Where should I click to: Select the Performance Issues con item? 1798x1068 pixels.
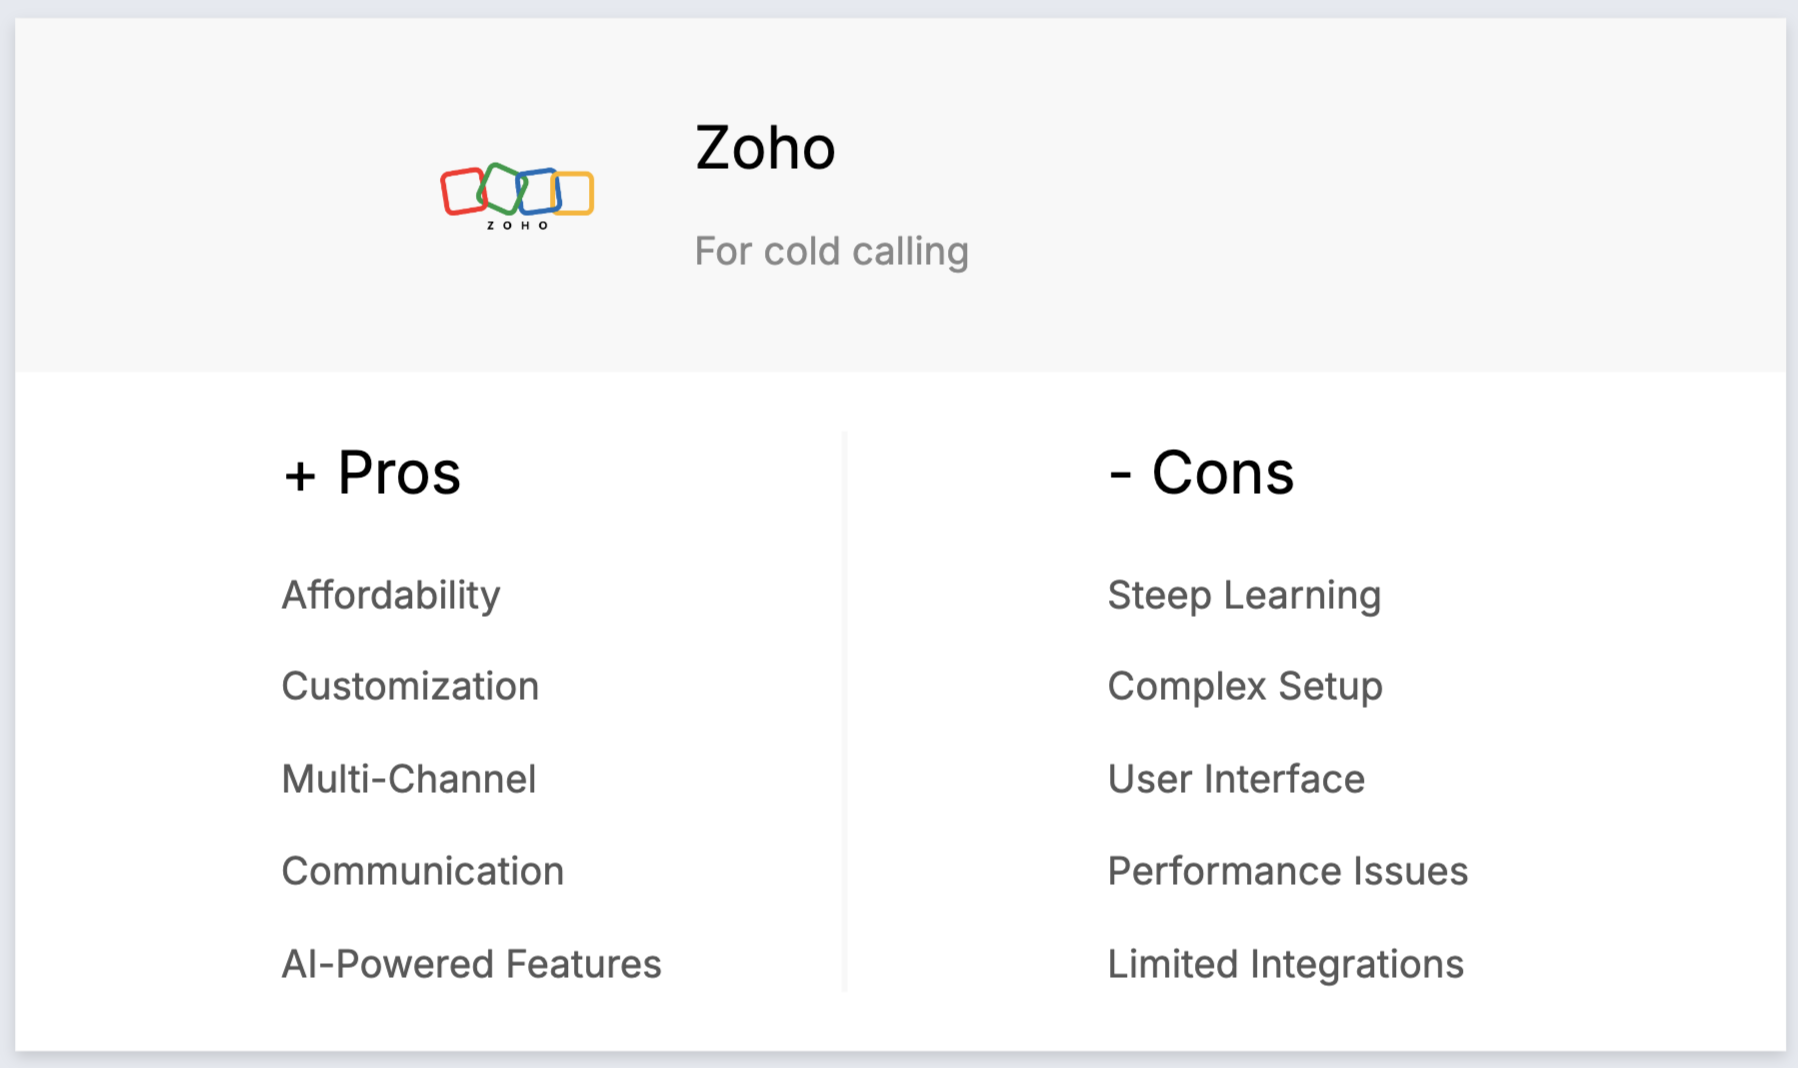(x=1287, y=871)
